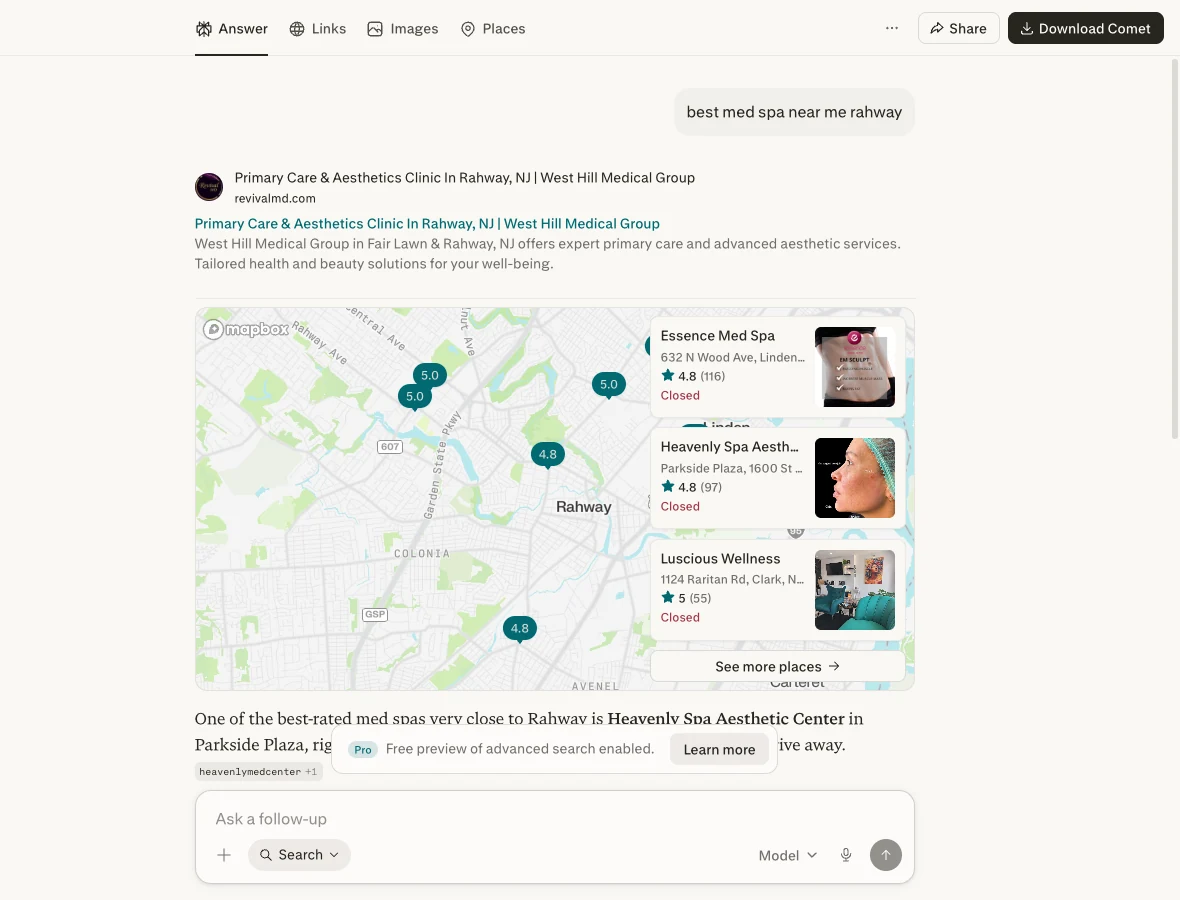Click the Ask a follow-up input field

tap(554, 819)
